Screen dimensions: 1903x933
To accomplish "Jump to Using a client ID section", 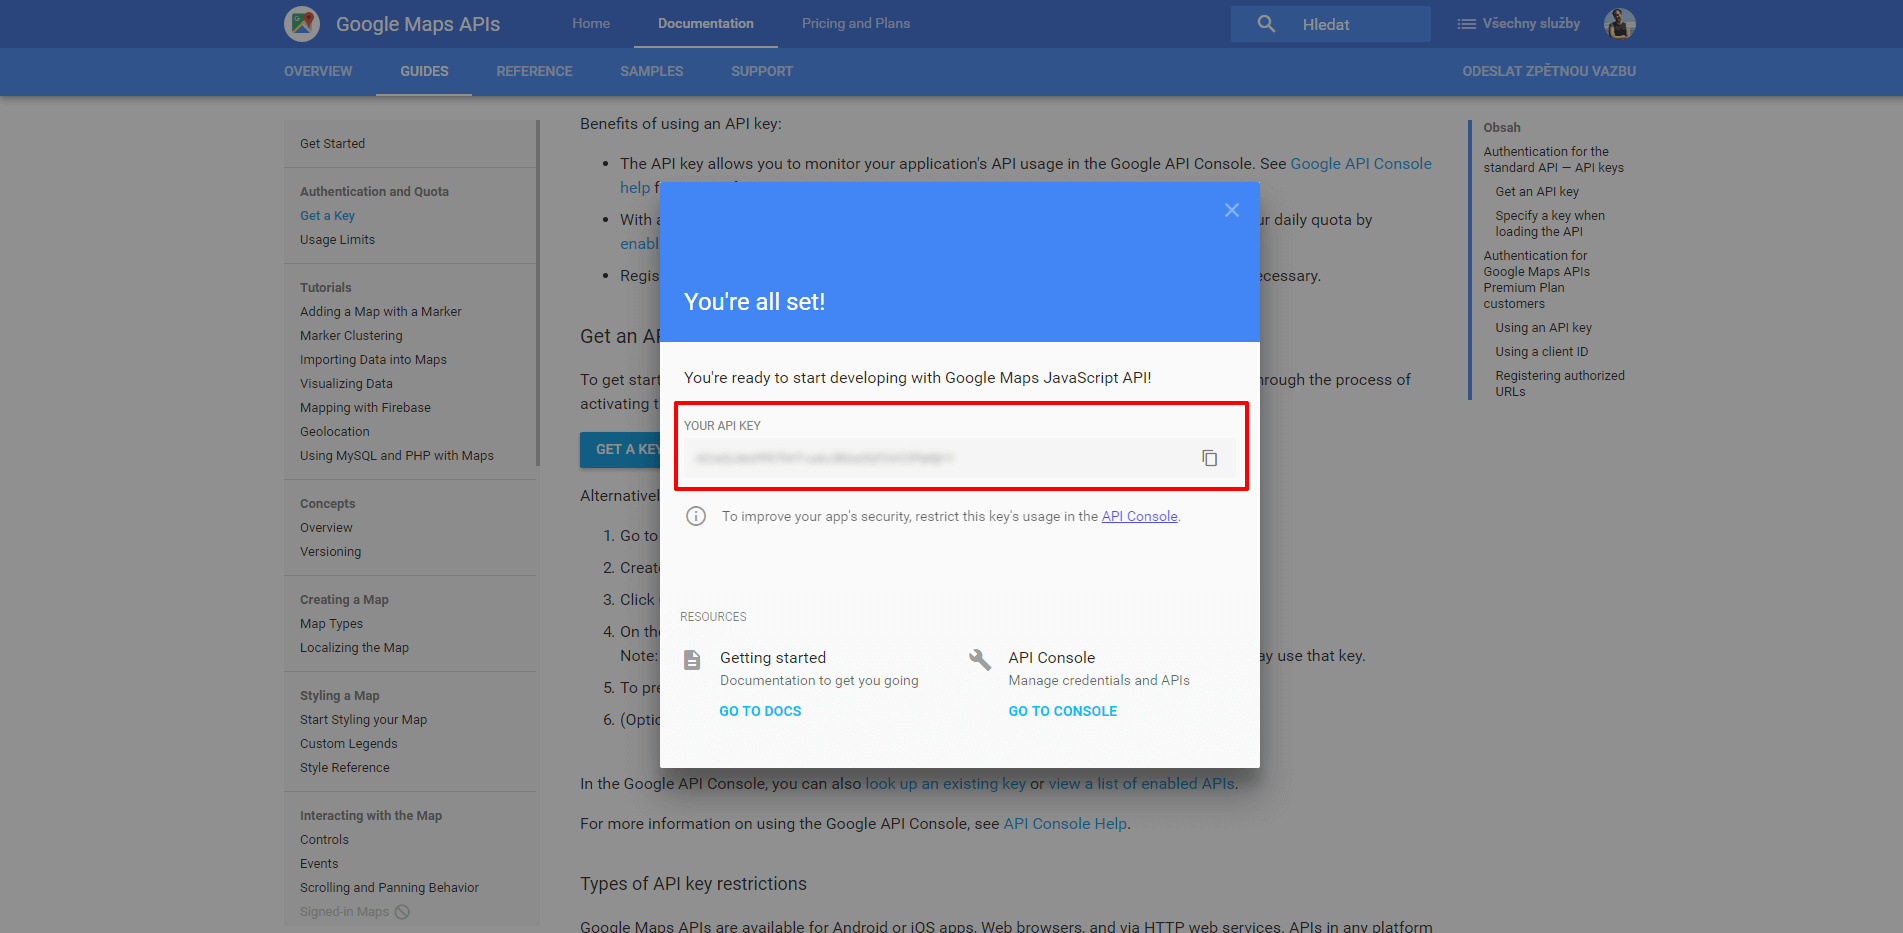I will [x=1541, y=352].
